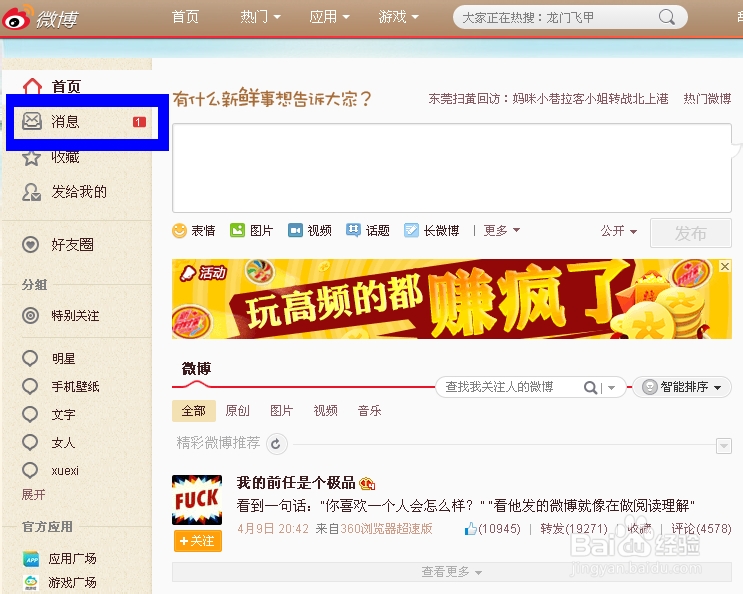Viewport: 743px width, 594px height.
Task: Select the 视频 feed filter tab
Action: pyautogui.click(x=326, y=411)
